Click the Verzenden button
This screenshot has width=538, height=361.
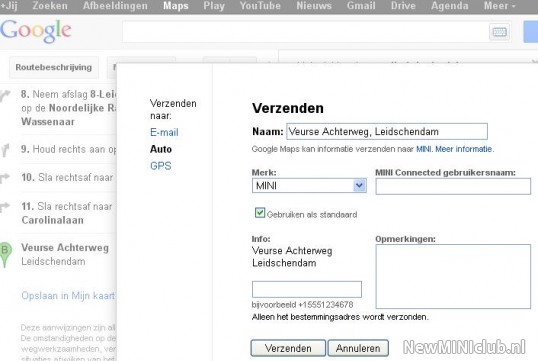pos(288,348)
